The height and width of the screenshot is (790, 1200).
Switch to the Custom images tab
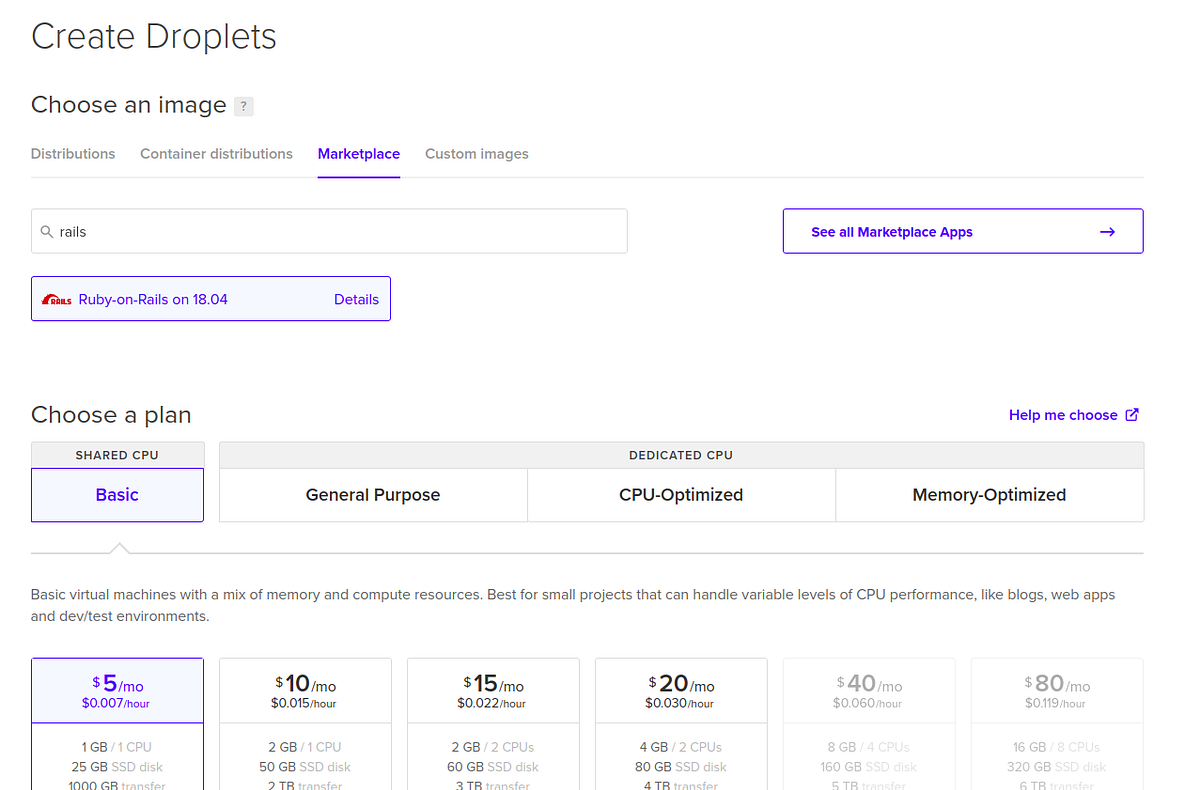477,154
